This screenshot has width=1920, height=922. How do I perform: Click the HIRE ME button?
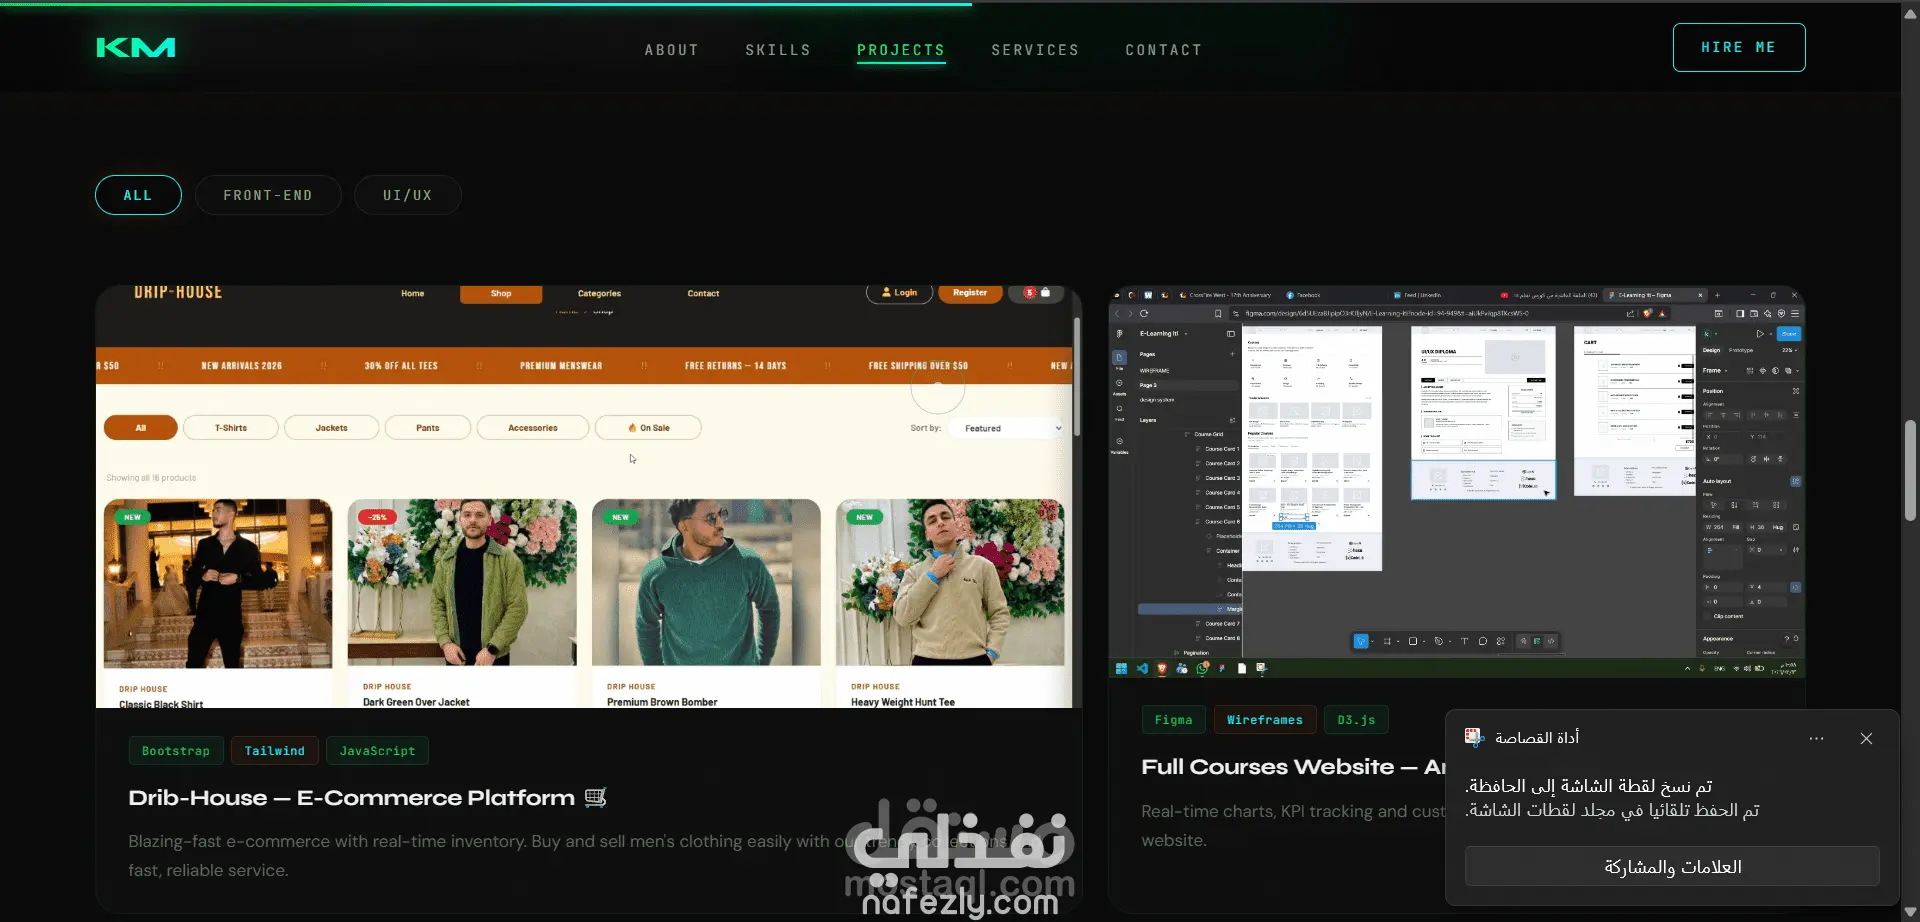click(x=1739, y=47)
